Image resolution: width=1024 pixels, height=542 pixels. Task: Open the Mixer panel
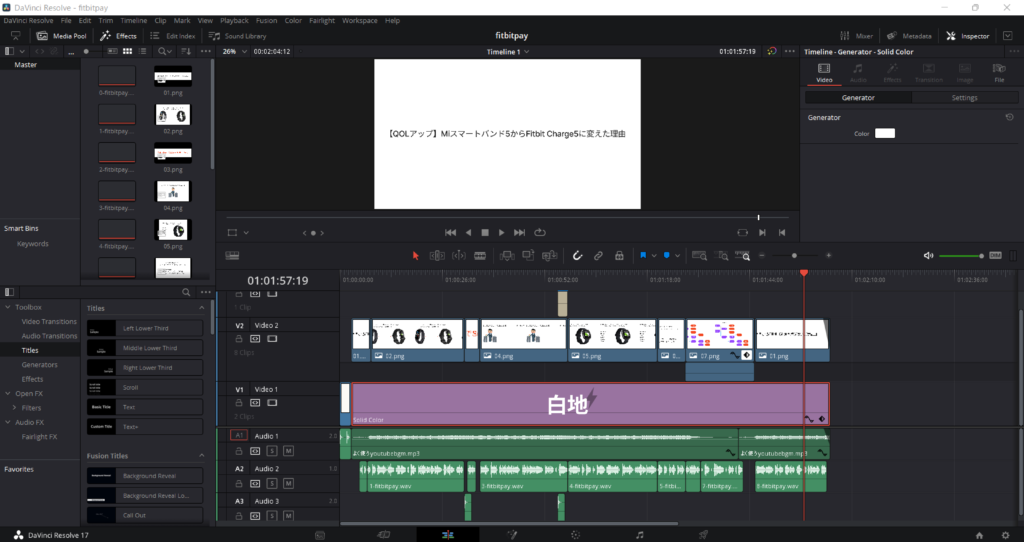[856, 36]
